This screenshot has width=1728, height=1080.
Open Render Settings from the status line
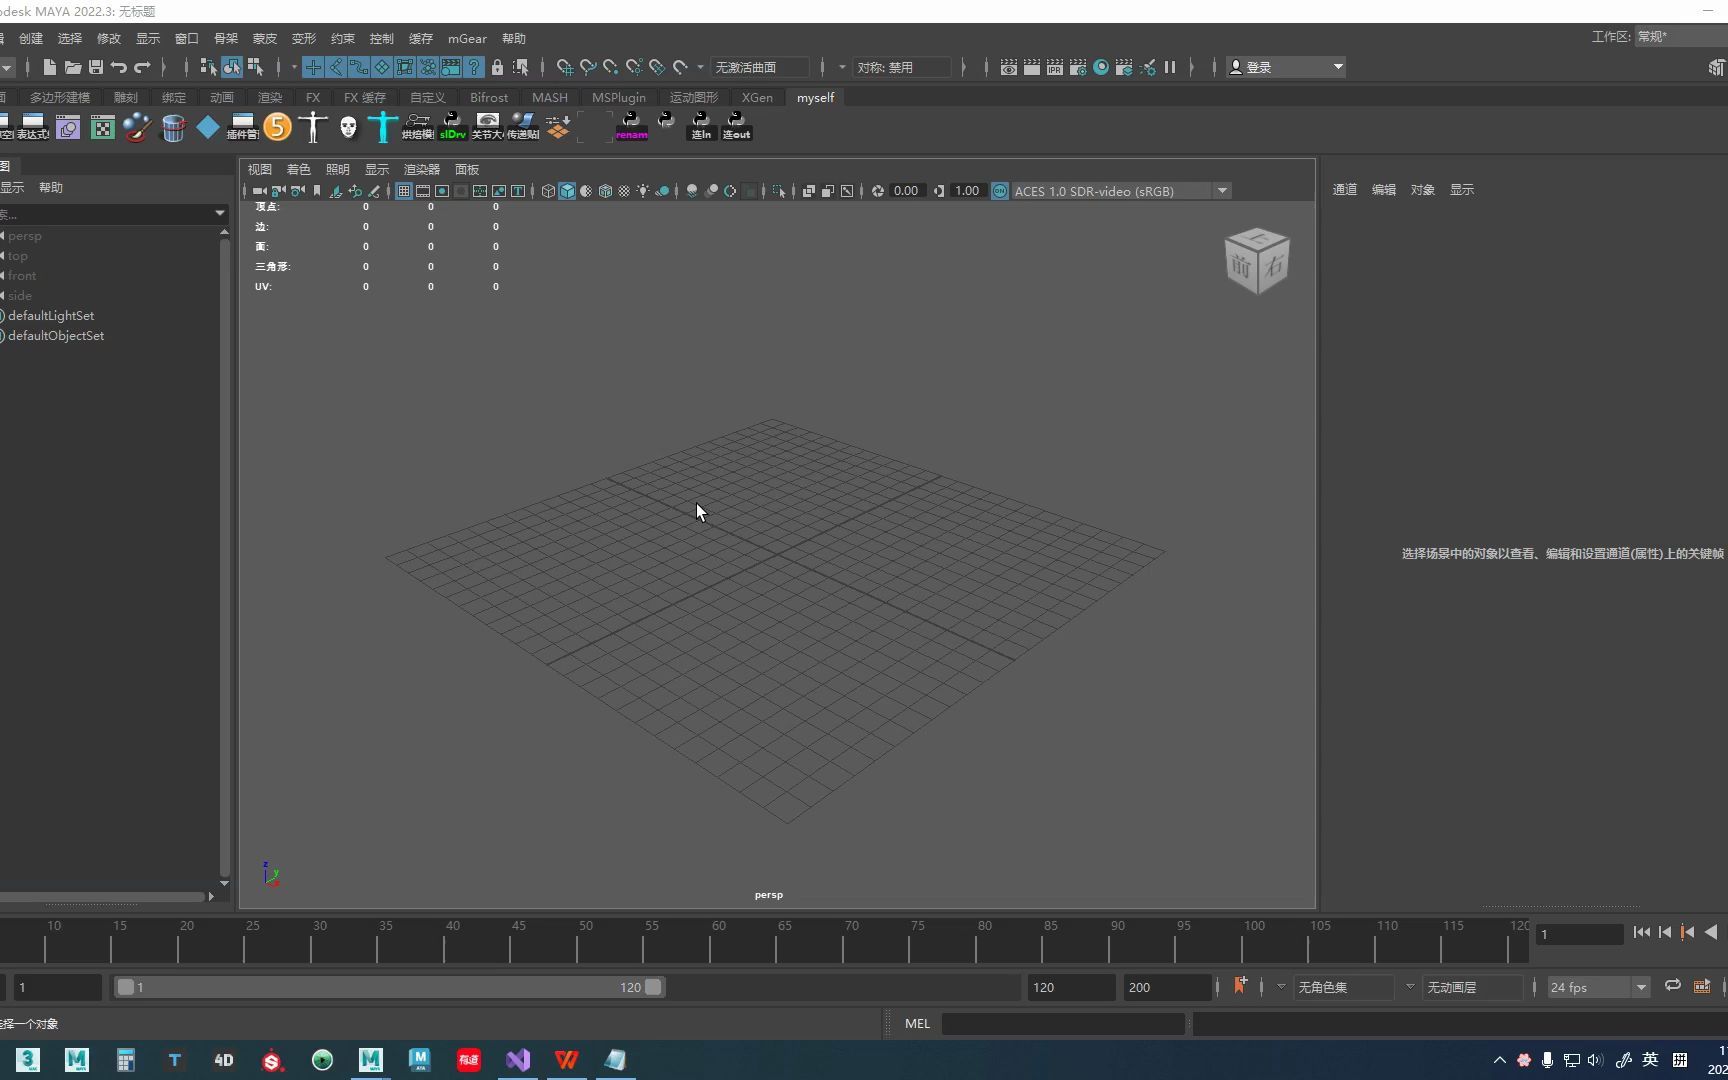pyautogui.click(x=1077, y=67)
